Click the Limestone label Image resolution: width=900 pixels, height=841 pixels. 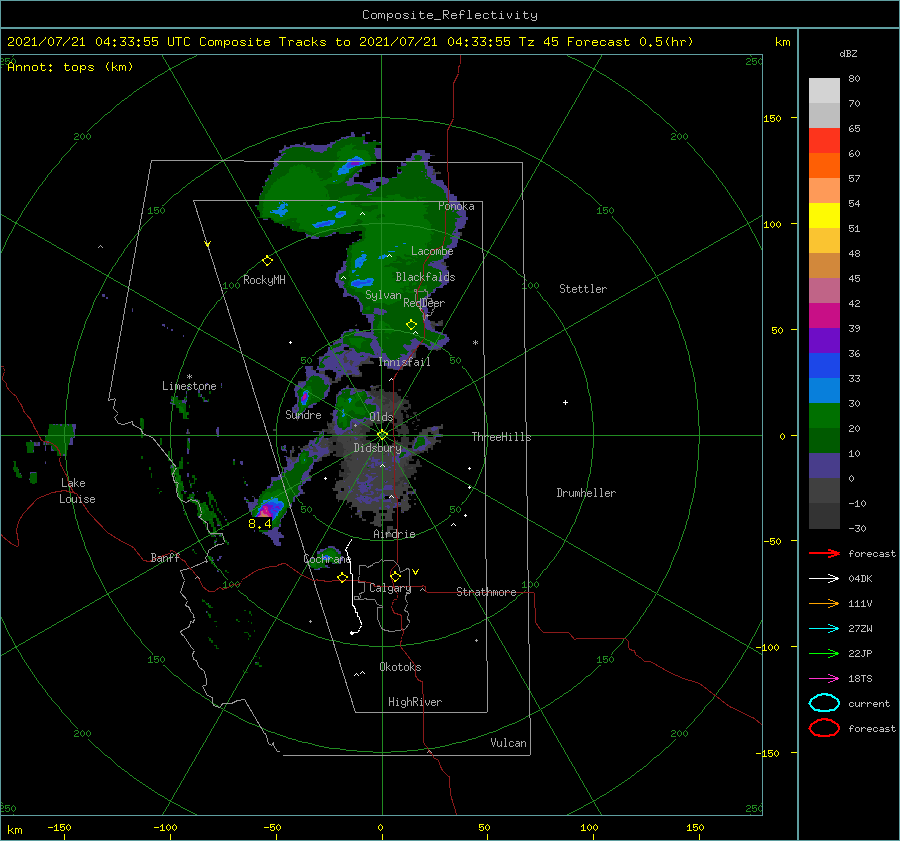click(189, 386)
